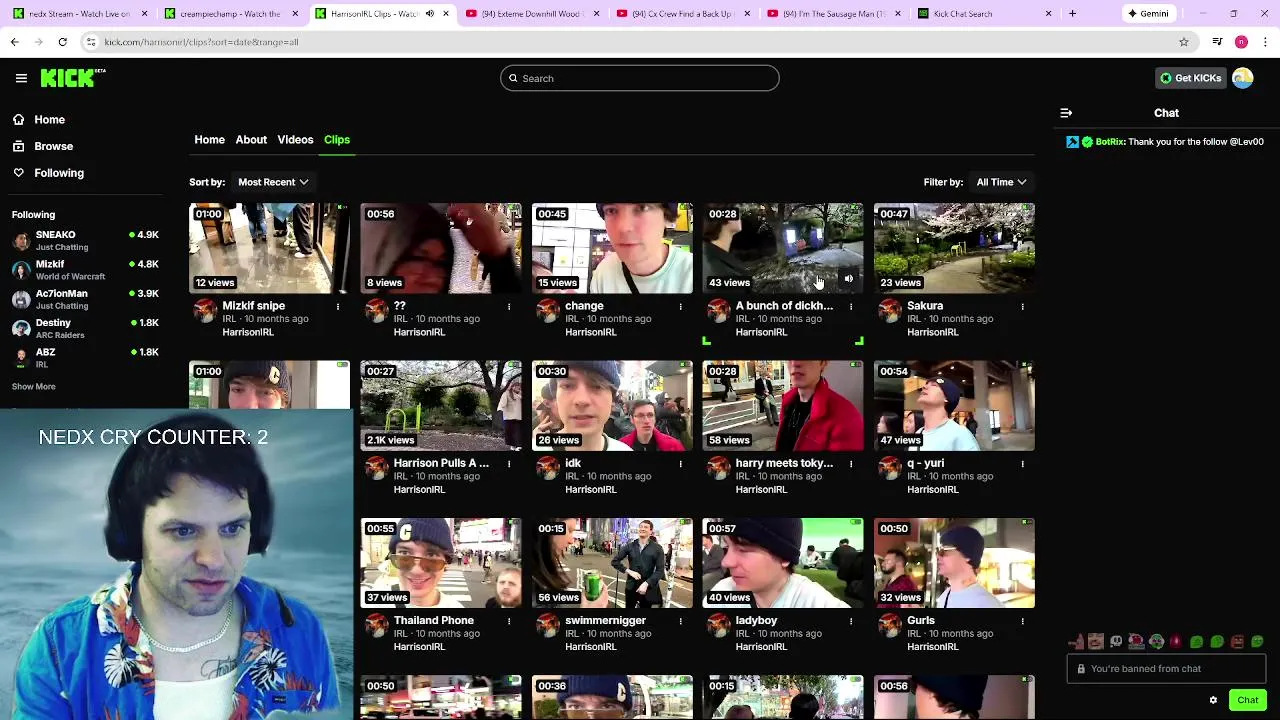This screenshot has width=1280, height=720.
Task: Open the user avatar menu at top right
Action: pos(1243,78)
